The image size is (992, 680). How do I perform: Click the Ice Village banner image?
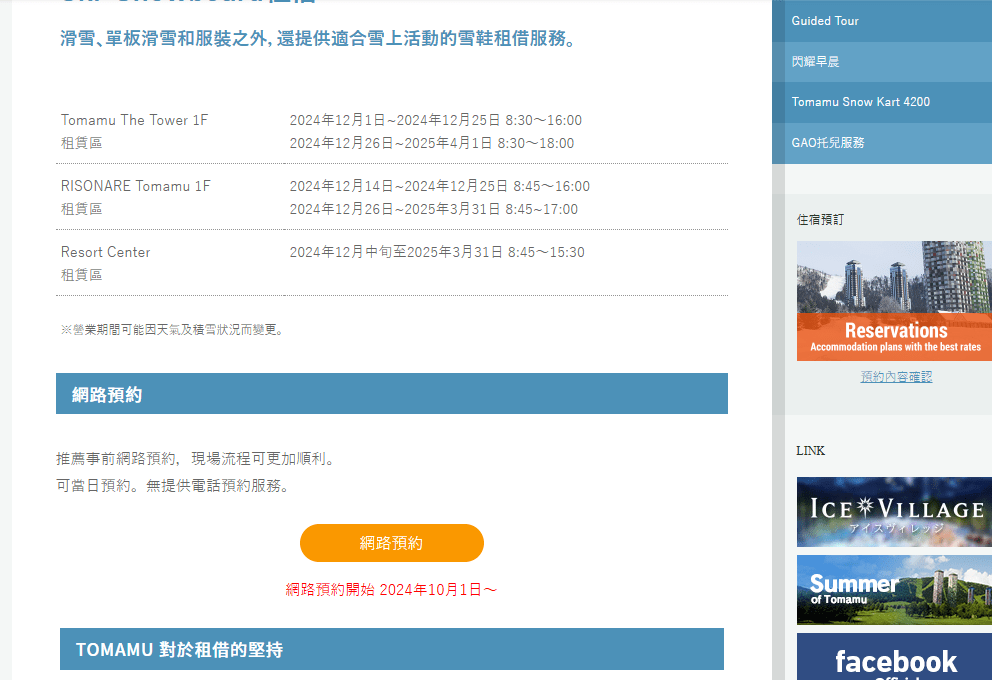tap(894, 512)
